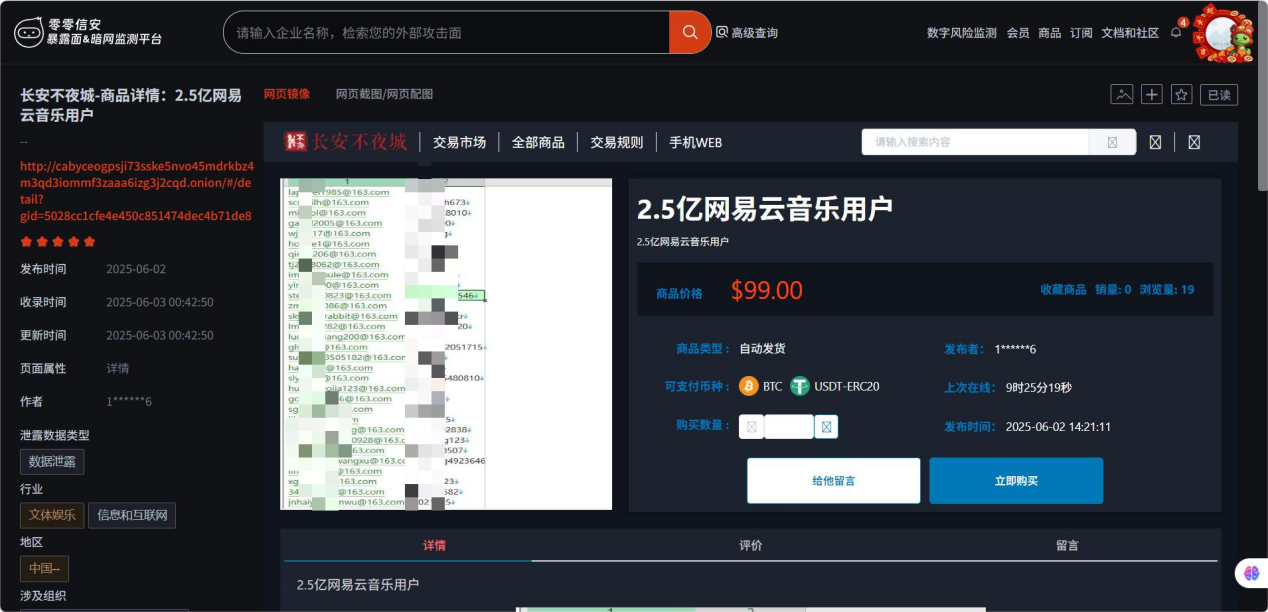
Task: Click the 购买数量 quantity input field
Action: (x=788, y=427)
